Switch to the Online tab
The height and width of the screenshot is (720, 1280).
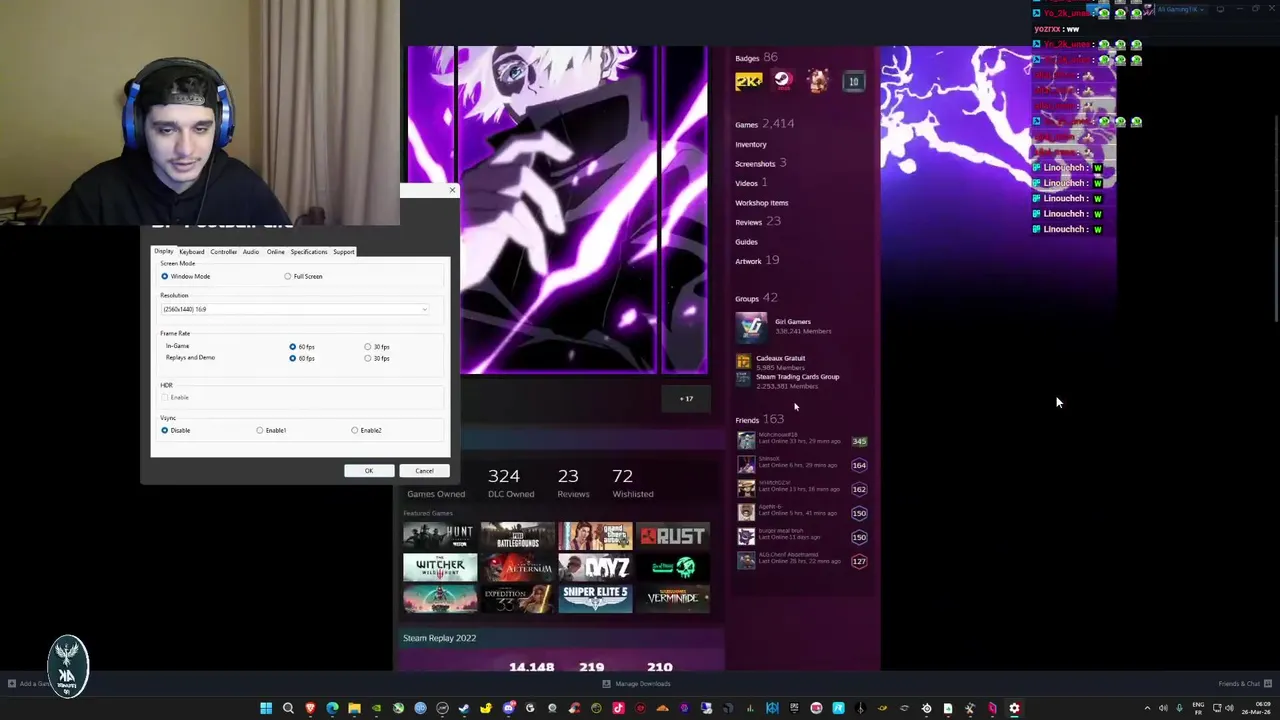[x=276, y=252]
